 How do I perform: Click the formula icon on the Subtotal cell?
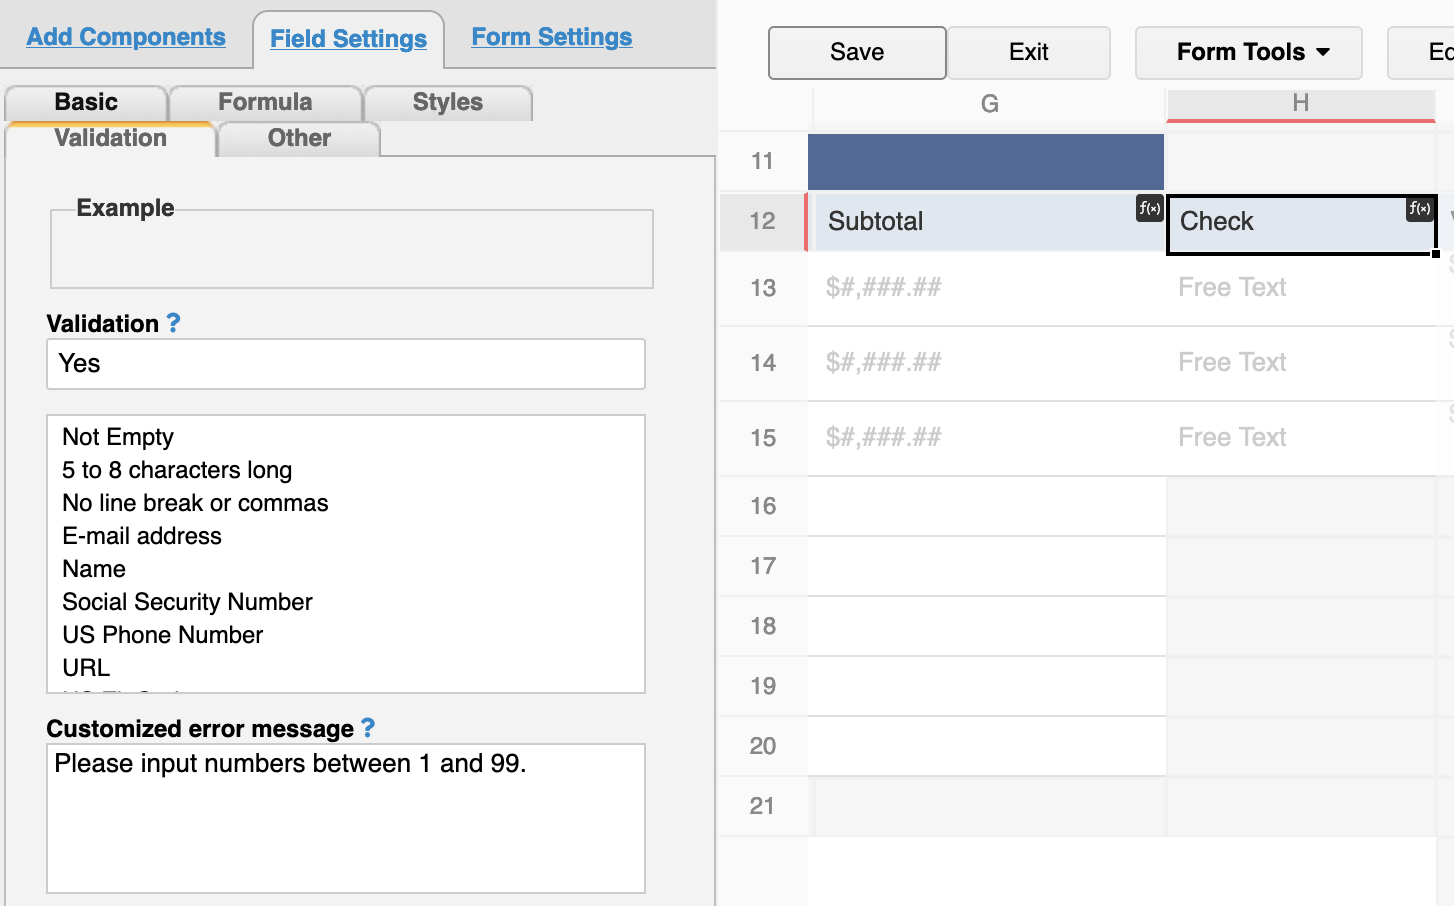pos(1149,208)
